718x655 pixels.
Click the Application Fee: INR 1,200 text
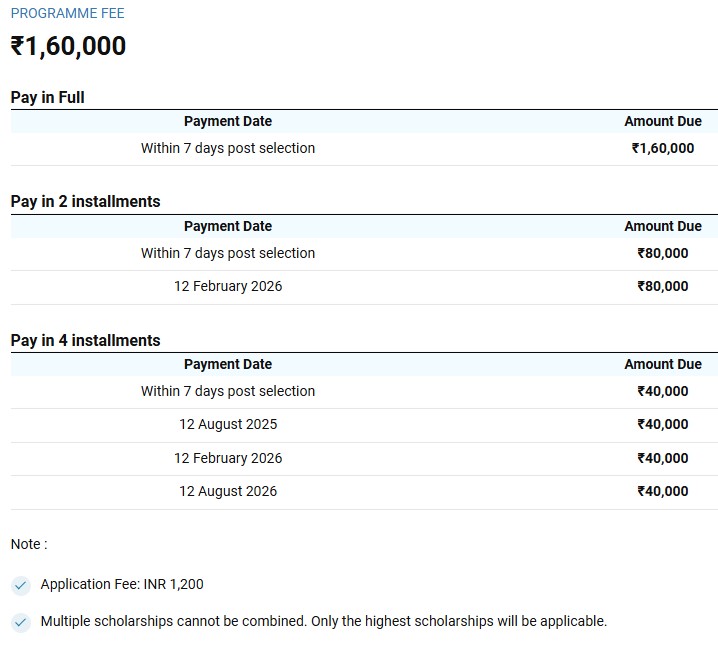point(122,584)
